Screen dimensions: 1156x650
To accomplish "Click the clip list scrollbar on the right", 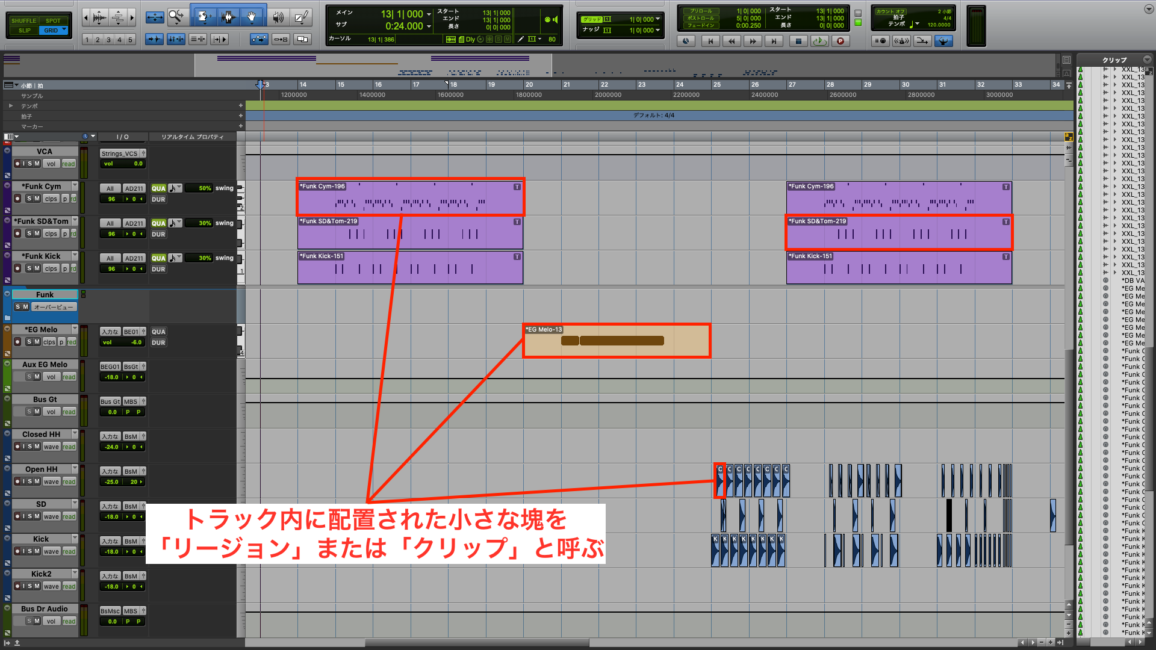I will (1150, 200).
